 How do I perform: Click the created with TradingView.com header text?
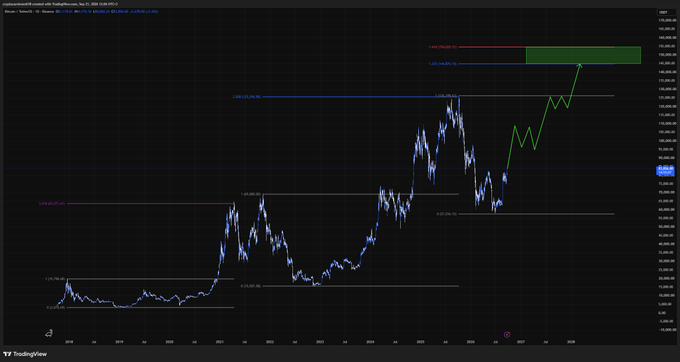(61, 4)
